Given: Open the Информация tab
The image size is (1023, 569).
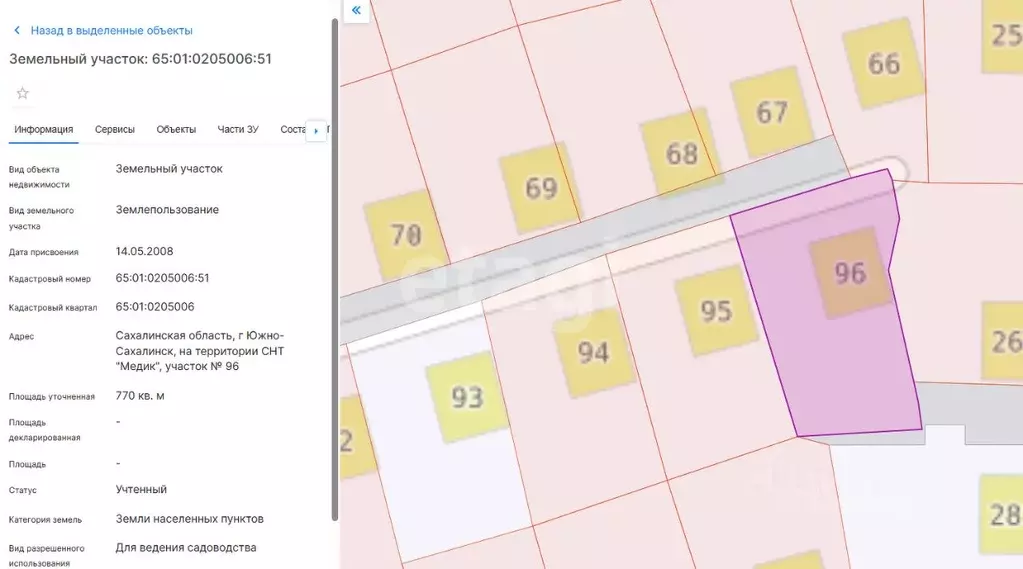Looking at the screenshot, I should (44, 129).
